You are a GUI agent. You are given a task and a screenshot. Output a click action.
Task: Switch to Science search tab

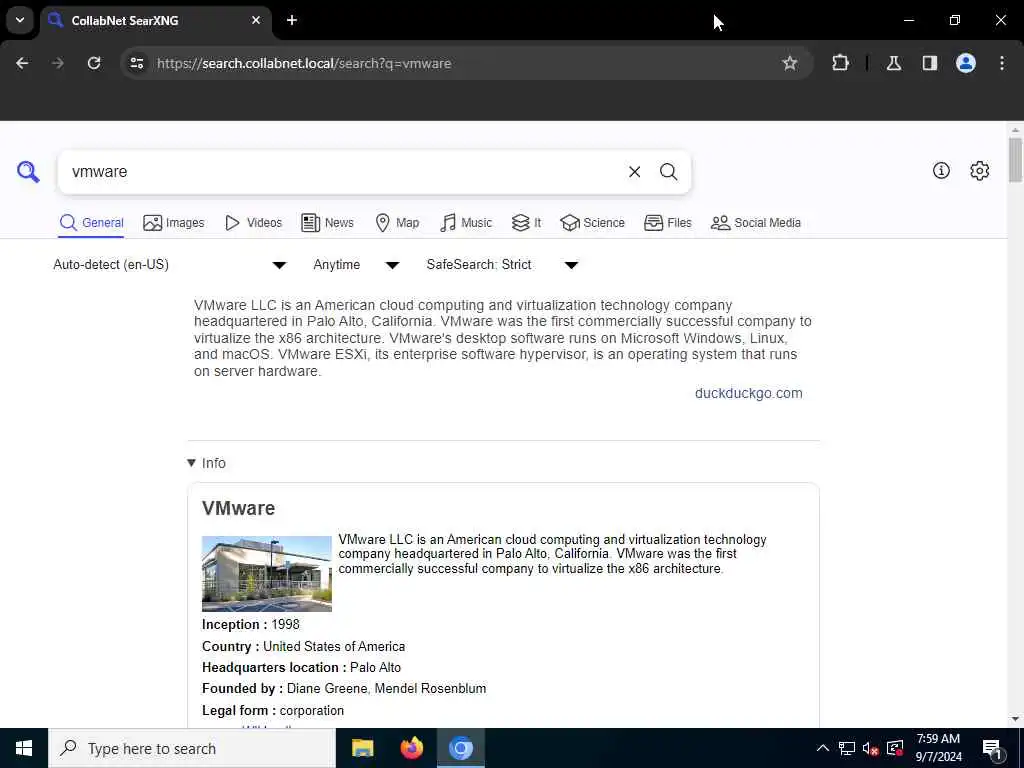(592, 223)
